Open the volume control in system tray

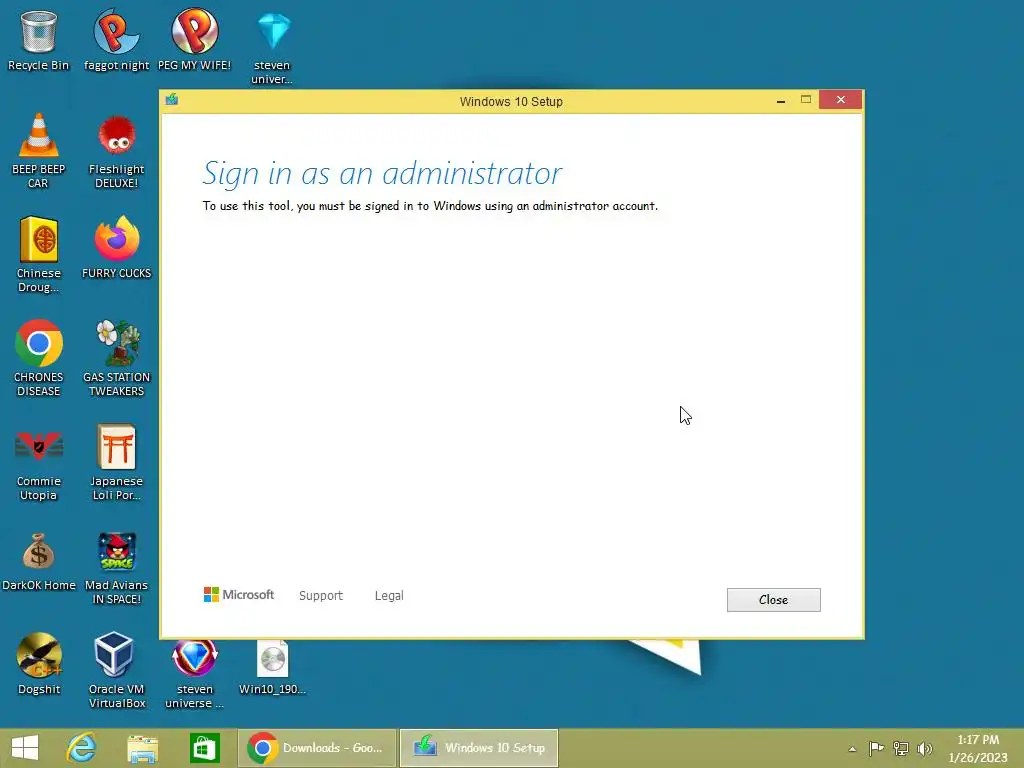[x=925, y=748]
